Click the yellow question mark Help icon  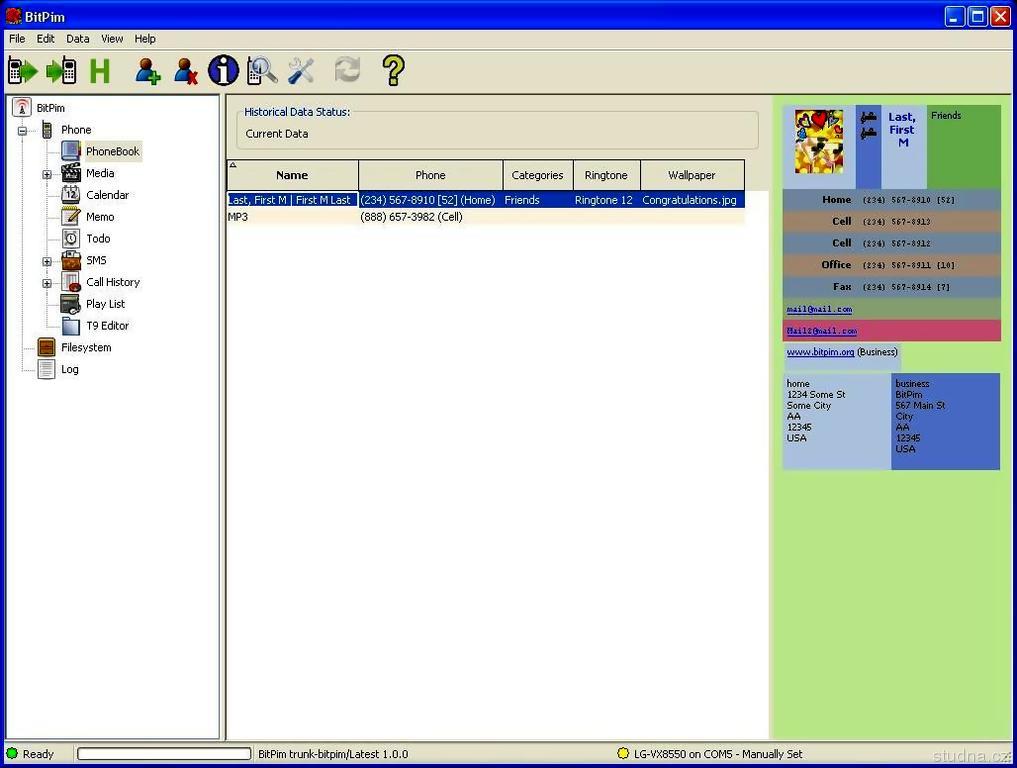tap(394, 71)
